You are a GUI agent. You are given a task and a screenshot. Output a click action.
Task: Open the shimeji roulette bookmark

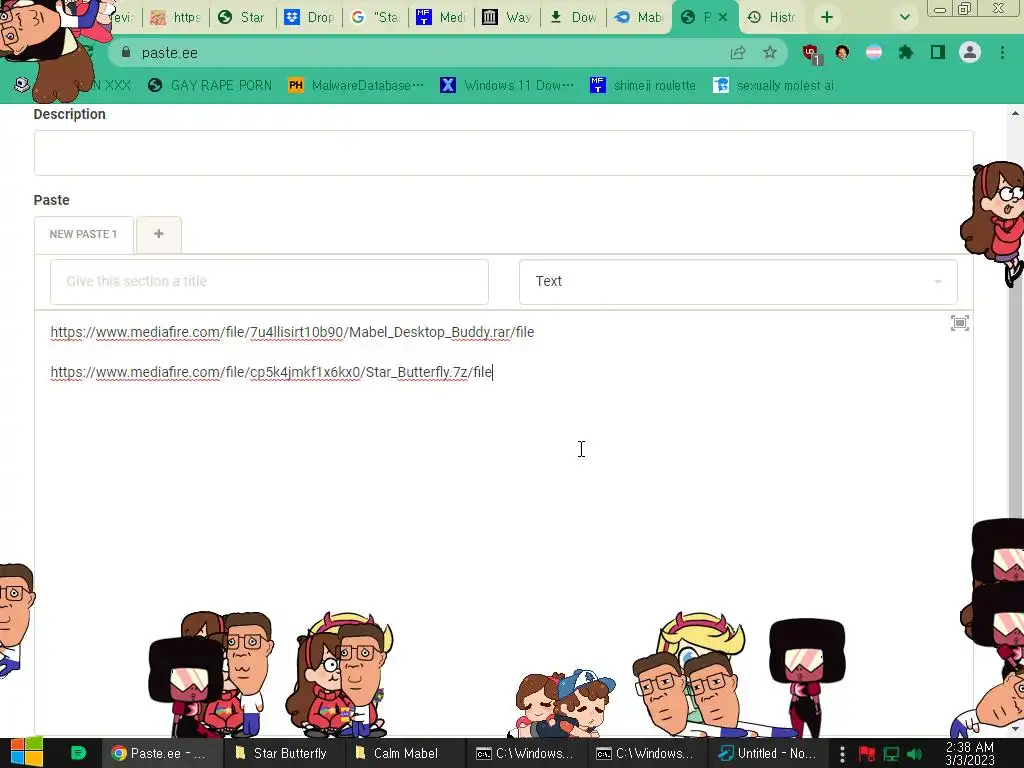pyautogui.click(x=643, y=86)
